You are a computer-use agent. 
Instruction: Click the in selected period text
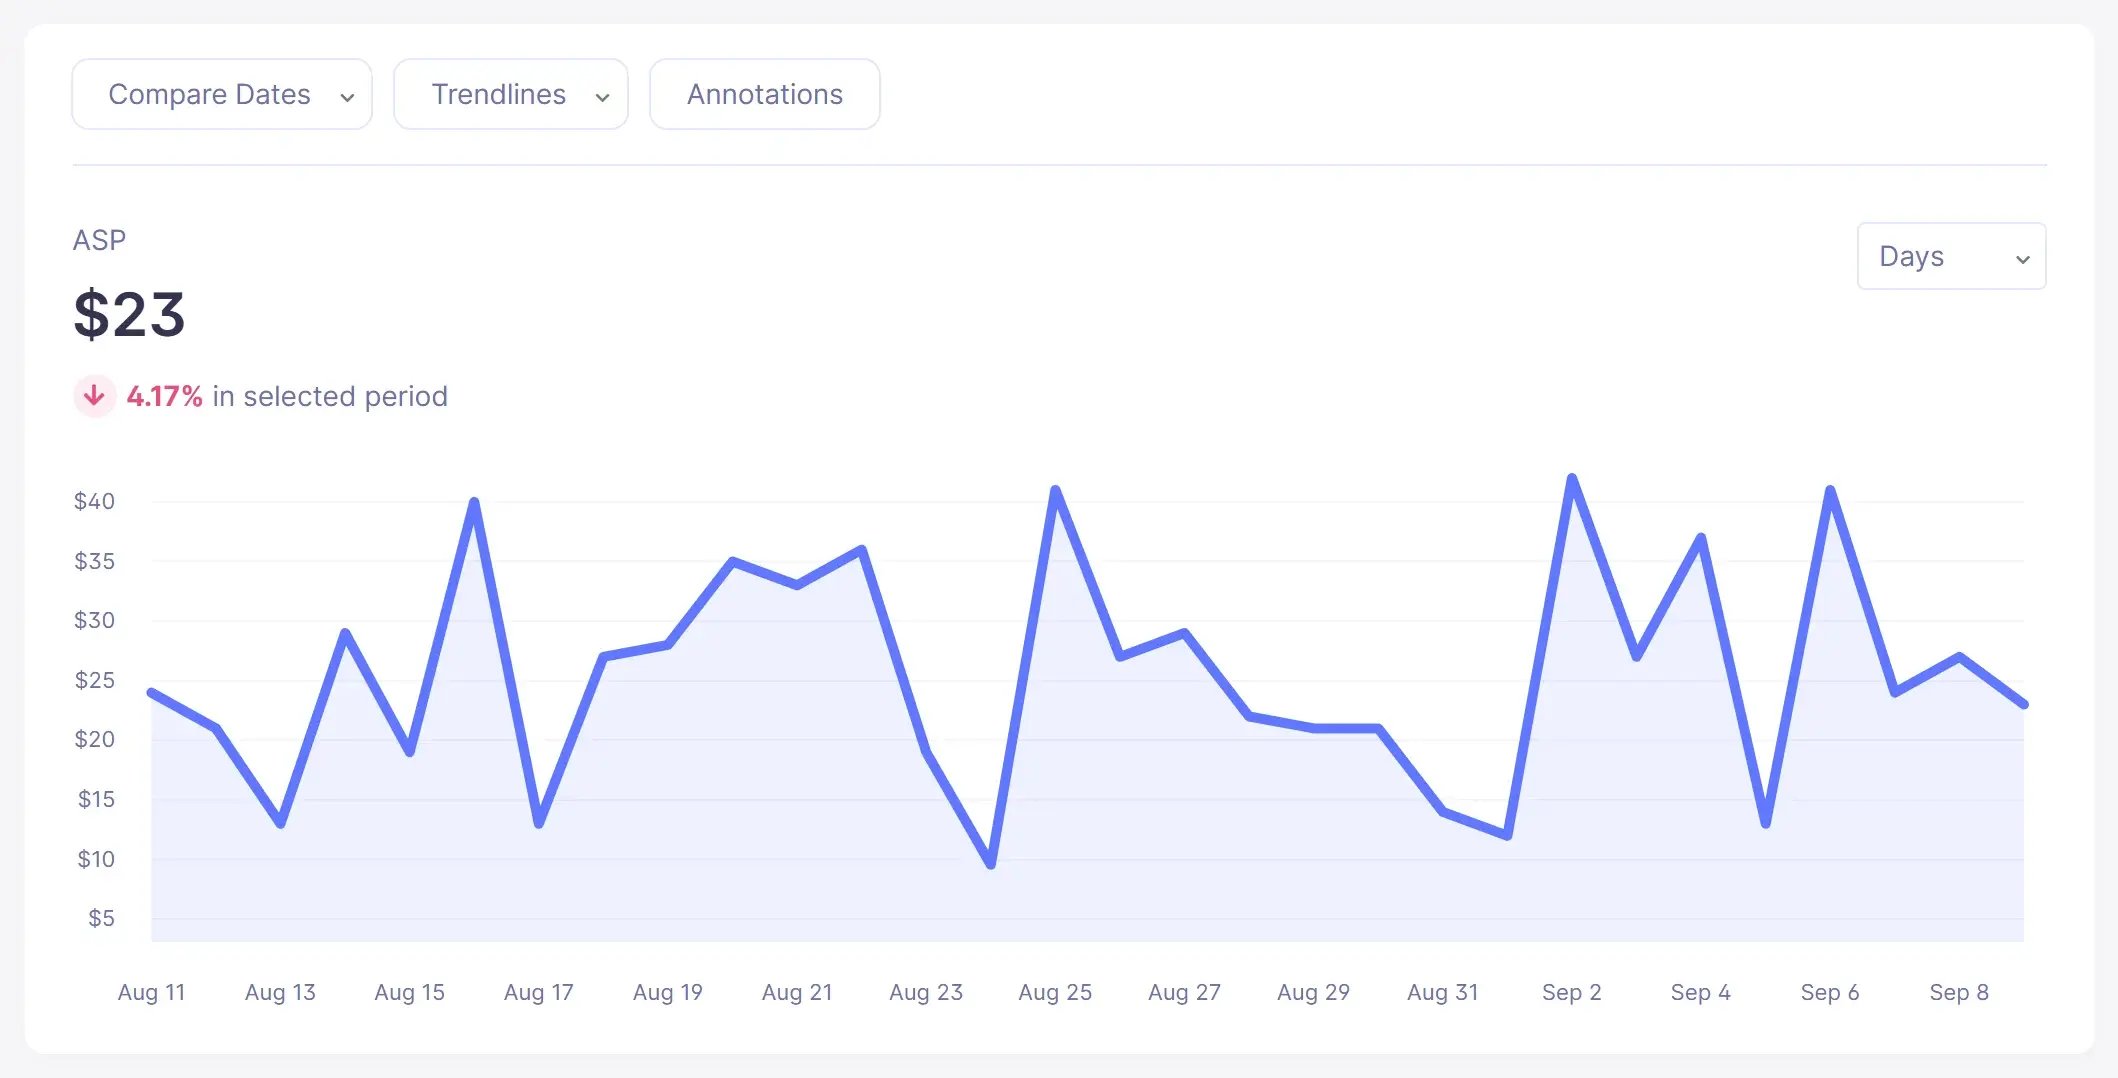pos(330,397)
